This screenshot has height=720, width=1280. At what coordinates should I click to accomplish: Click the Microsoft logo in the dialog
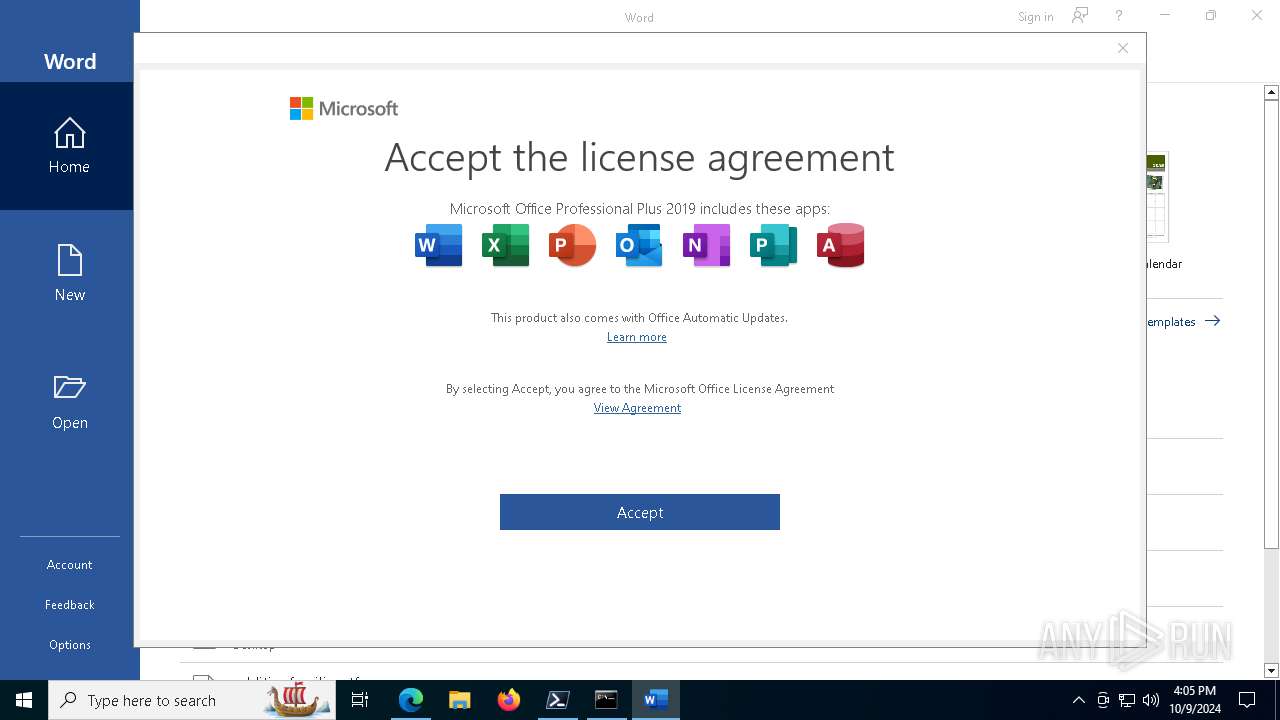click(344, 108)
